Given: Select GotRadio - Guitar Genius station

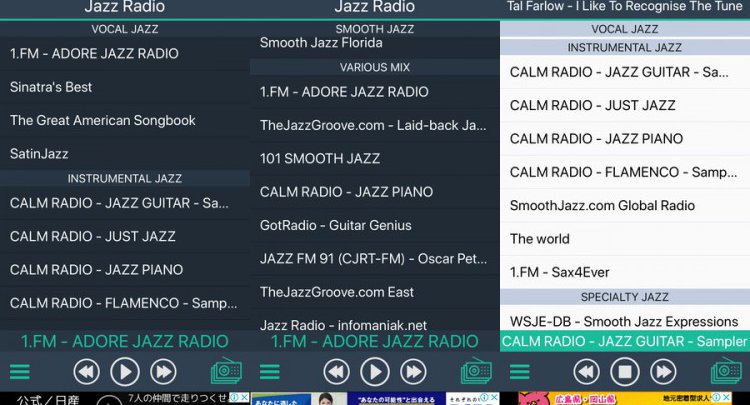Looking at the screenshot, I should pos(375,226).
